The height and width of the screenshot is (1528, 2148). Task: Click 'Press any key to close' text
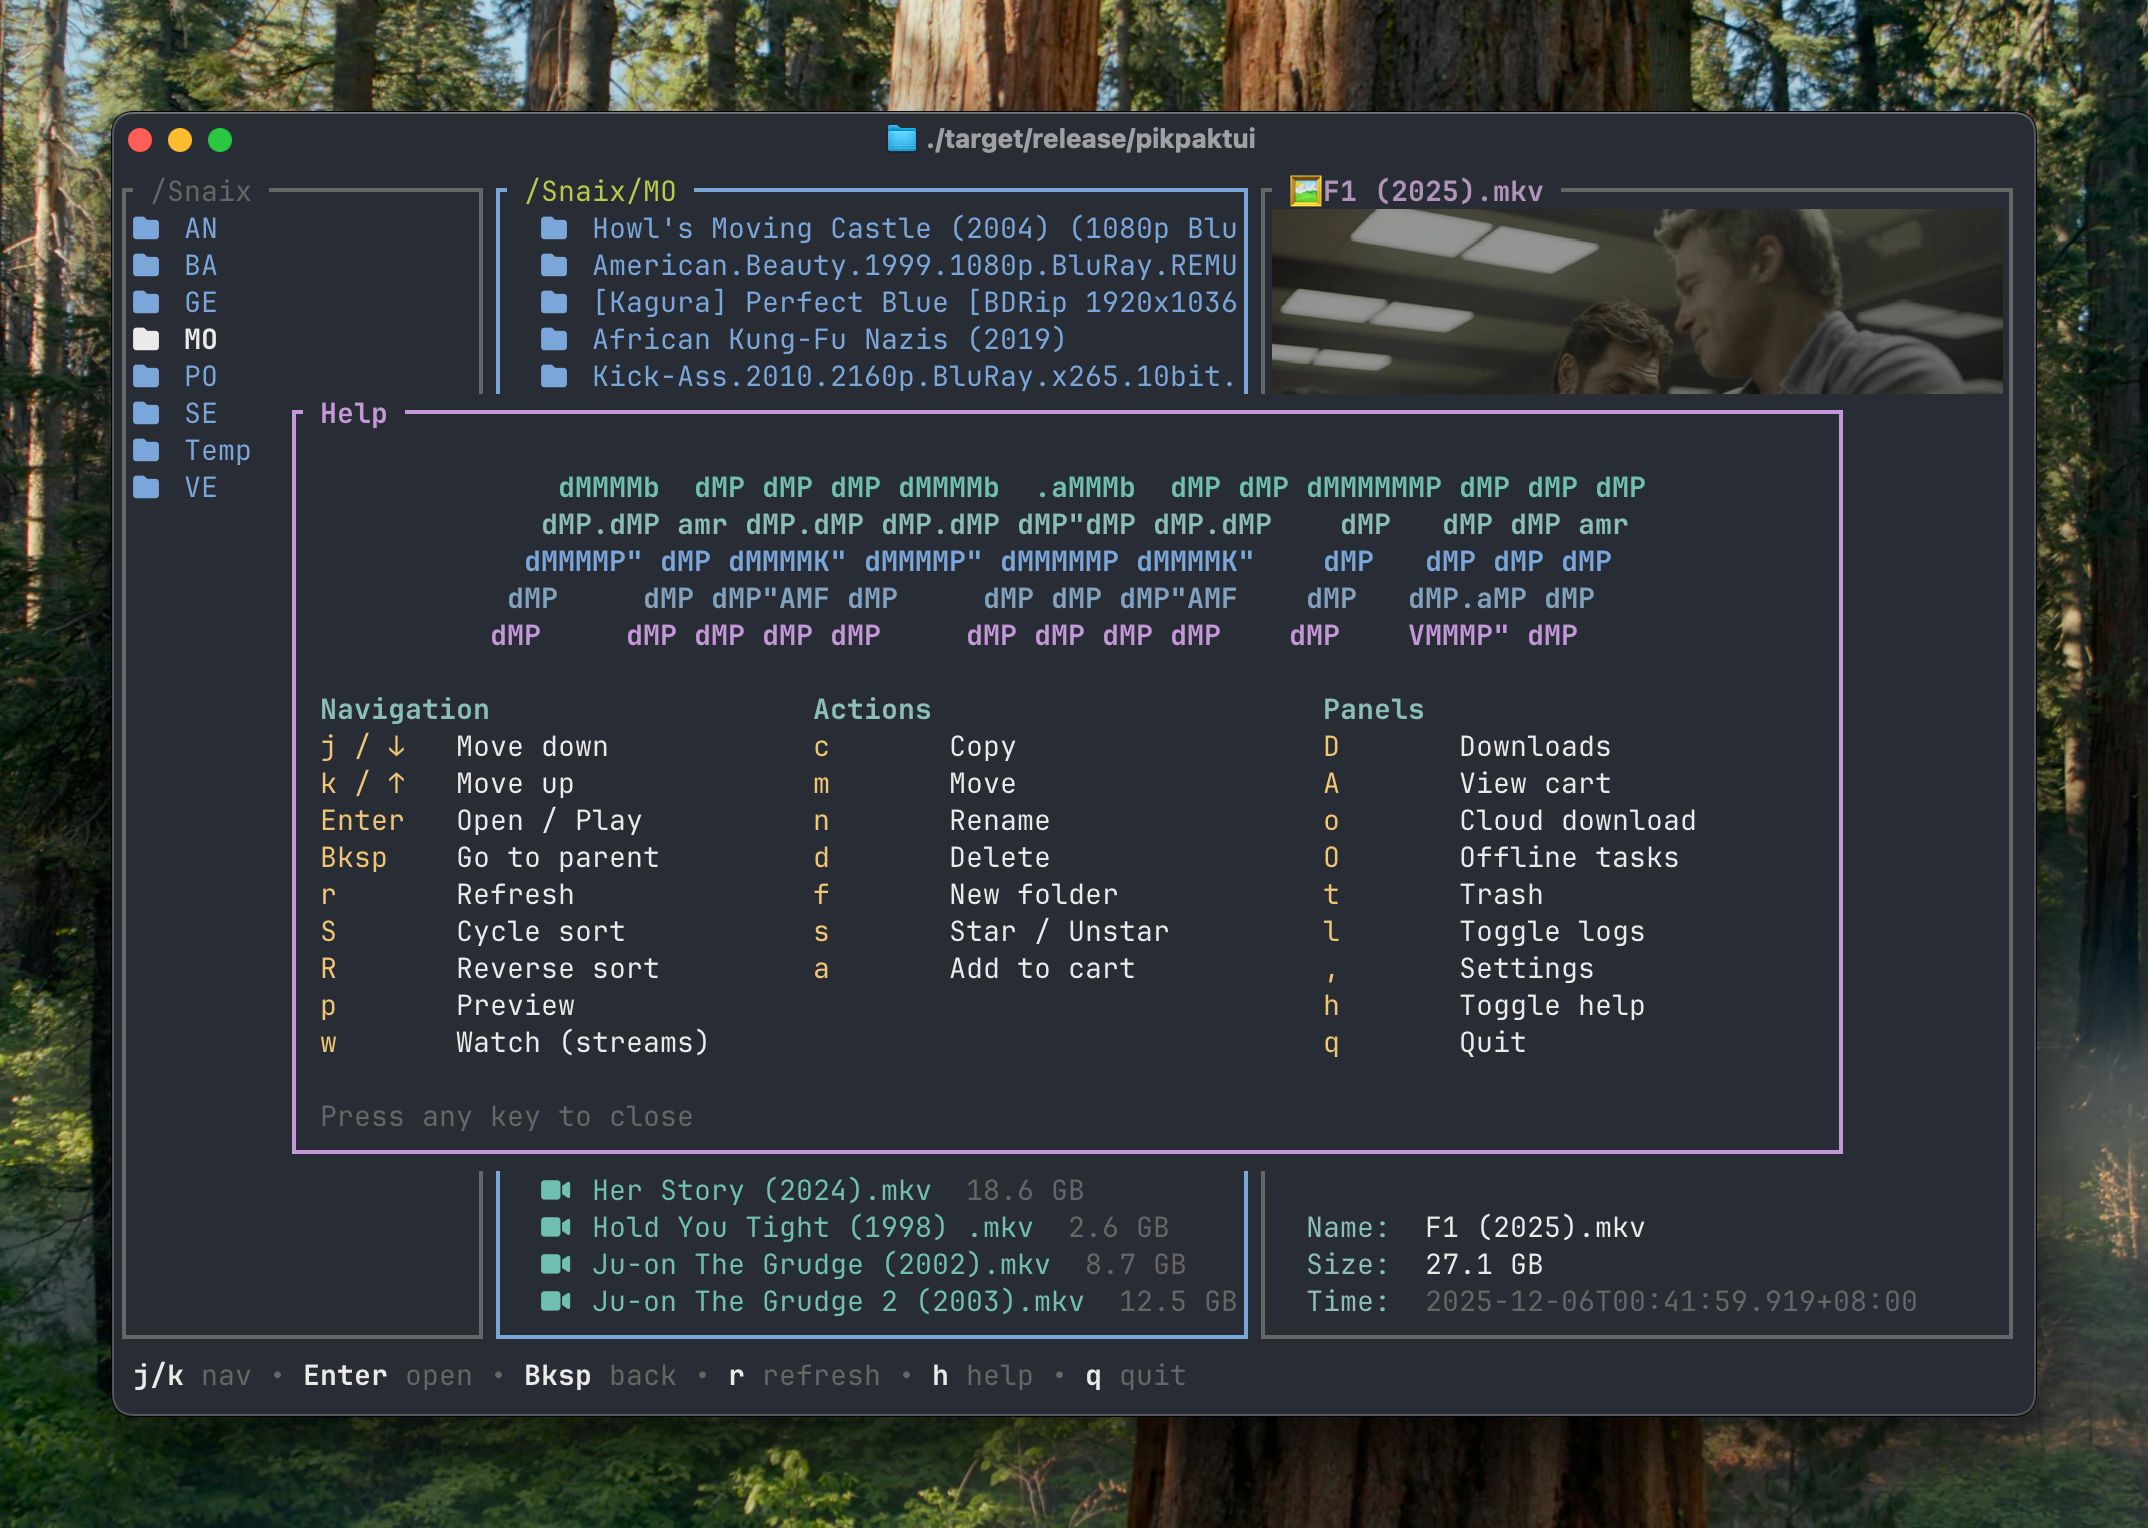click(x=506, y=1117)
